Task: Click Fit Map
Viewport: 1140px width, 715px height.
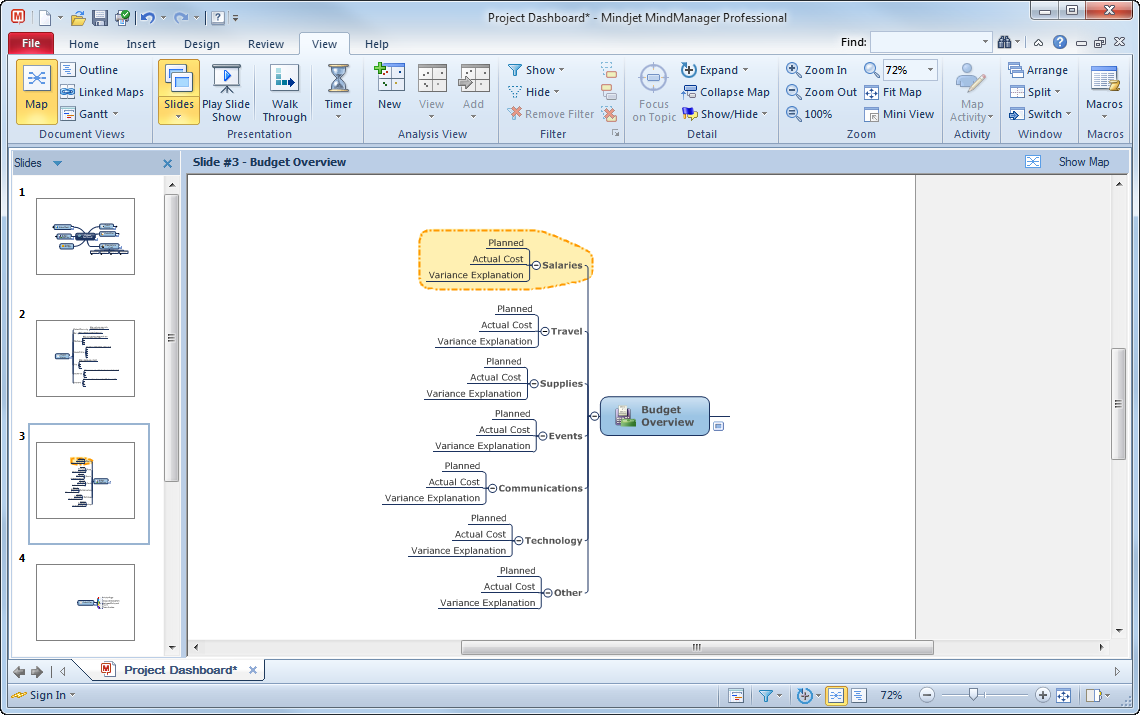Action: tap(893, 92)
